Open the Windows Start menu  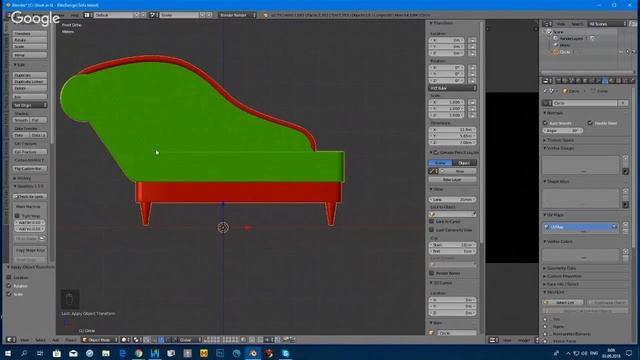(x=8, y=353)
